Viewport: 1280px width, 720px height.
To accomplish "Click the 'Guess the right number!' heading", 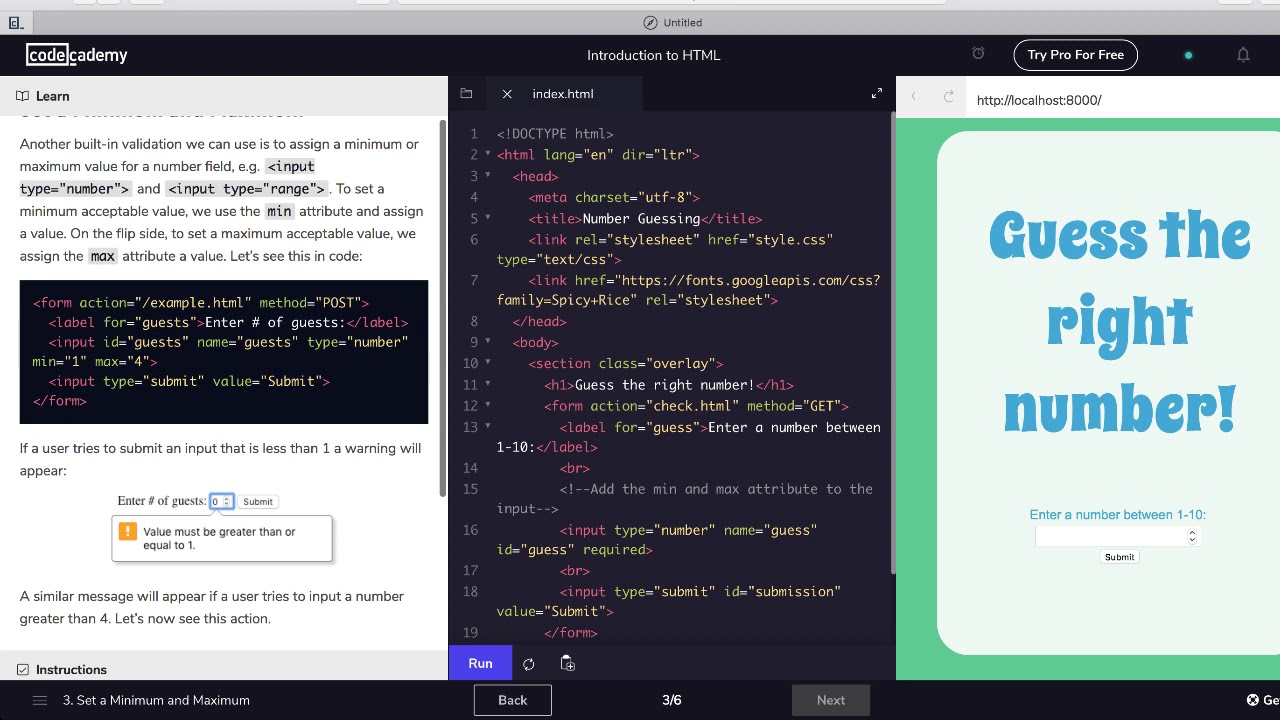I will coord(1119,323).
